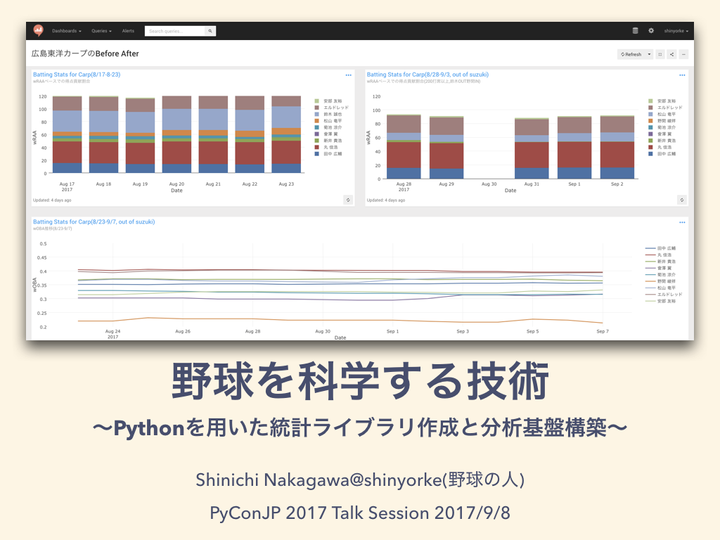Click the orange wOBA line near the bottom
Viewport: 720px width, 540px height.
coord(340,320)
